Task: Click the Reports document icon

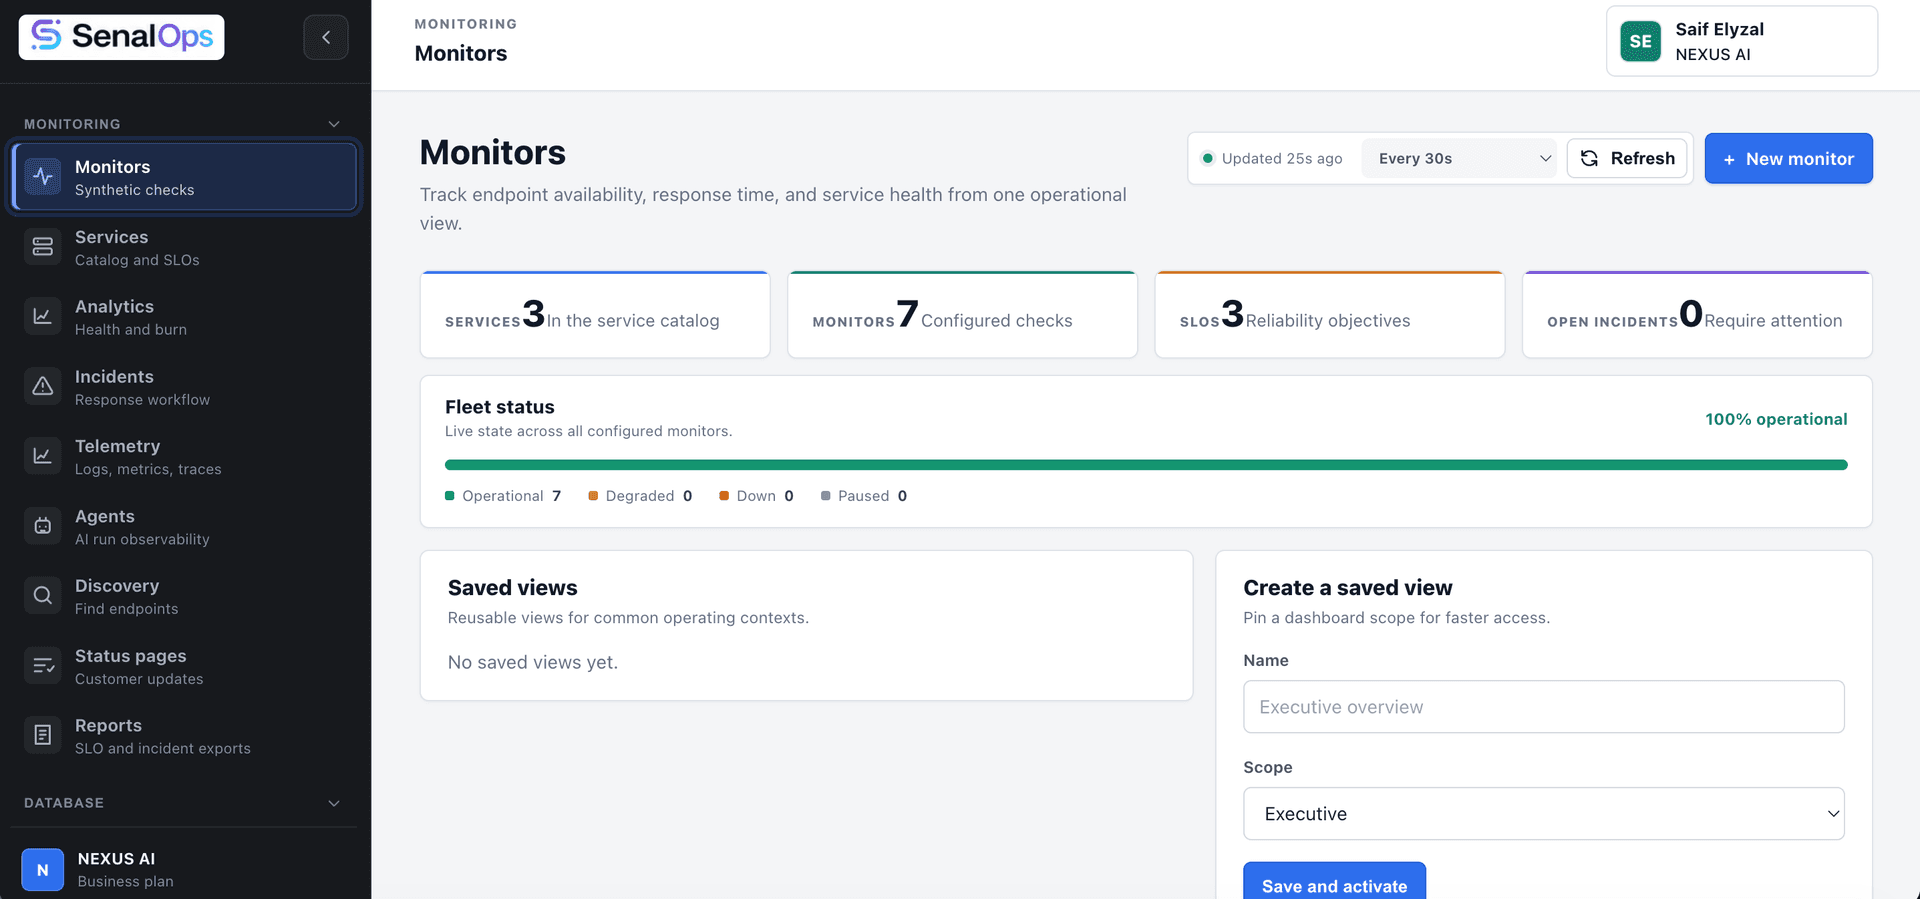Action: (43, 735)
